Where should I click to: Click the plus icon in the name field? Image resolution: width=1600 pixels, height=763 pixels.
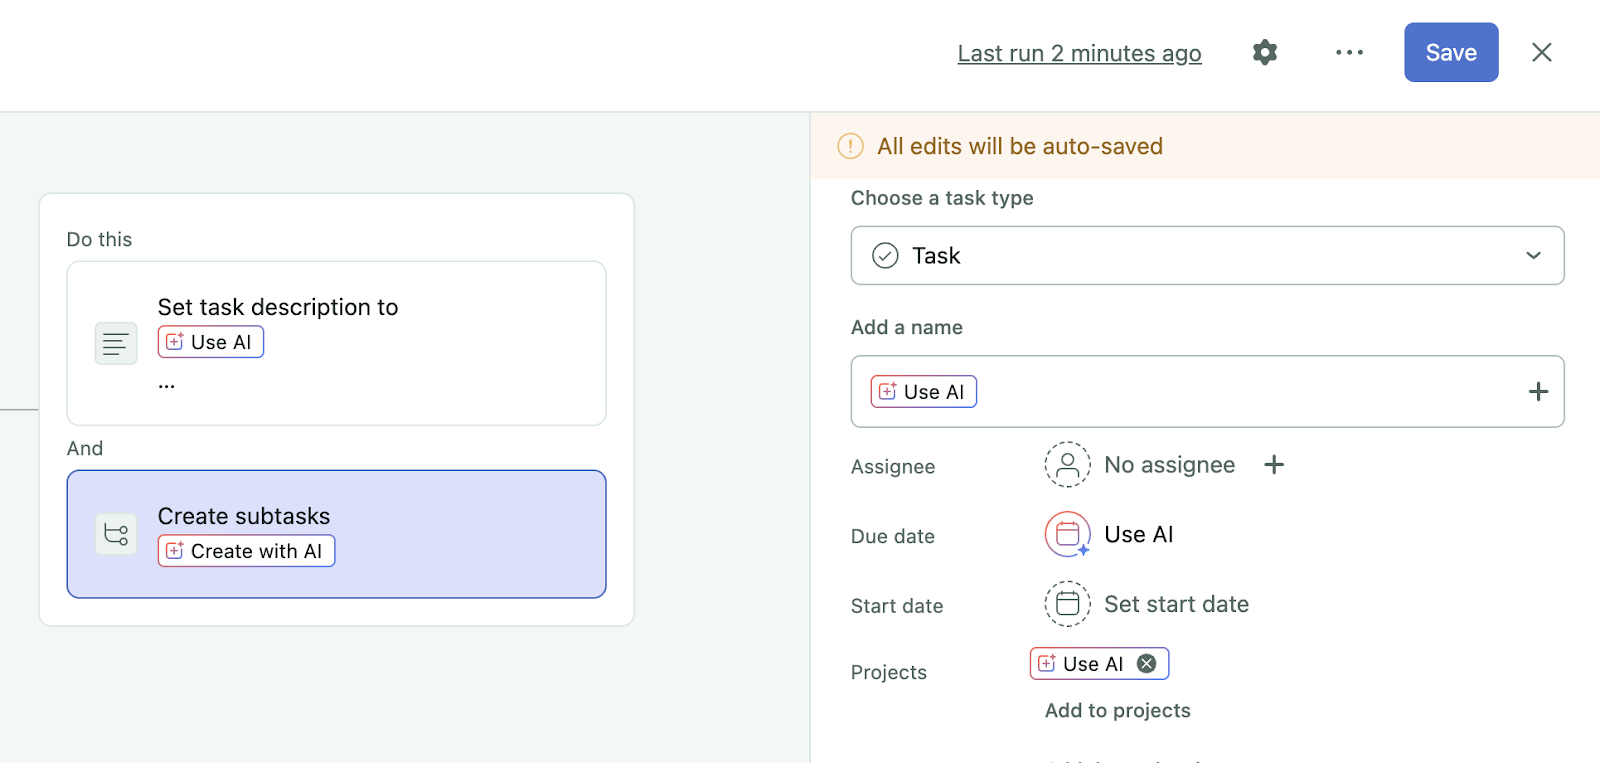(x=1538, y=392)
